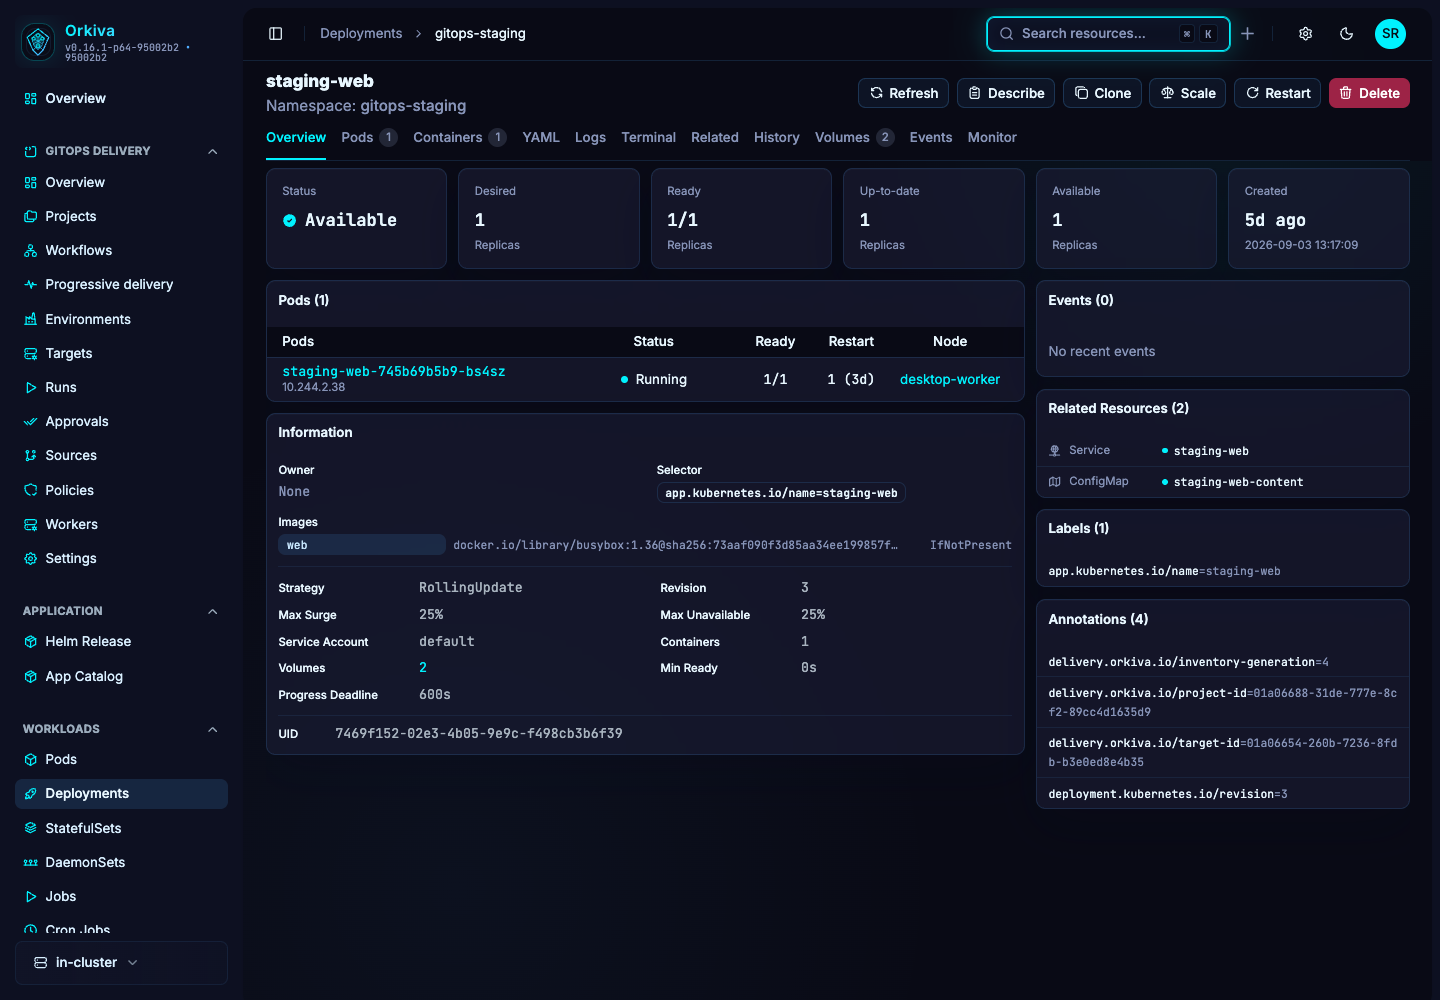Open the settings gear in top bar
This screenshot has height=1000, width=1440.
click(x=1305, y=34)
